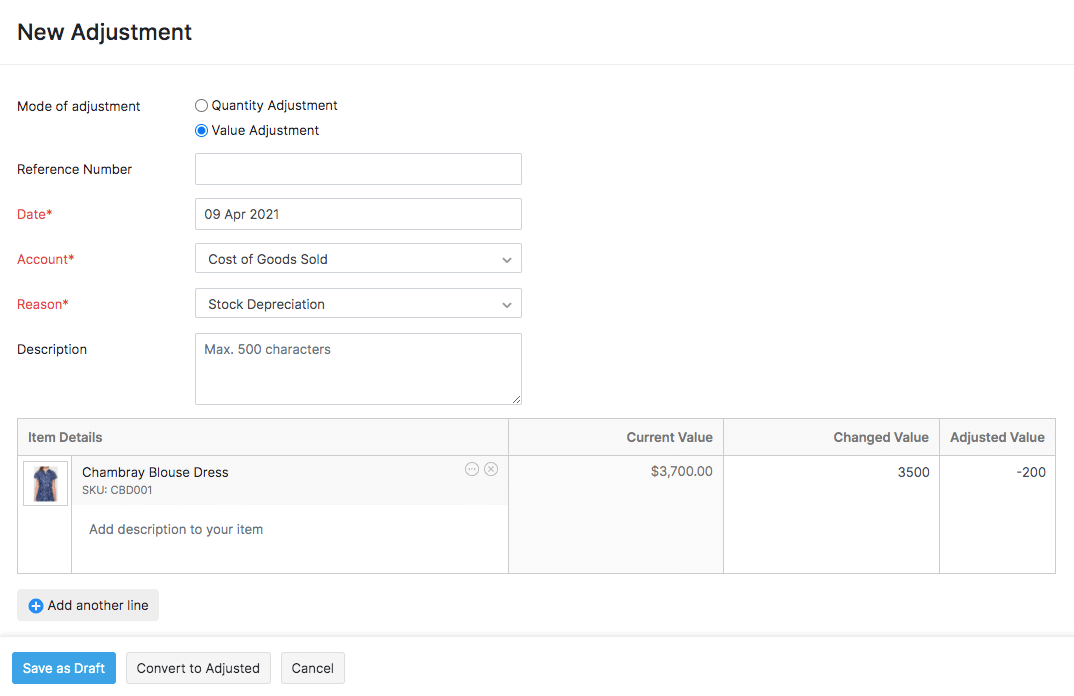Select Quantity Adjustment mode
Image resolution: width=1074 pixels, height=696 pixels.
(201, 105)
